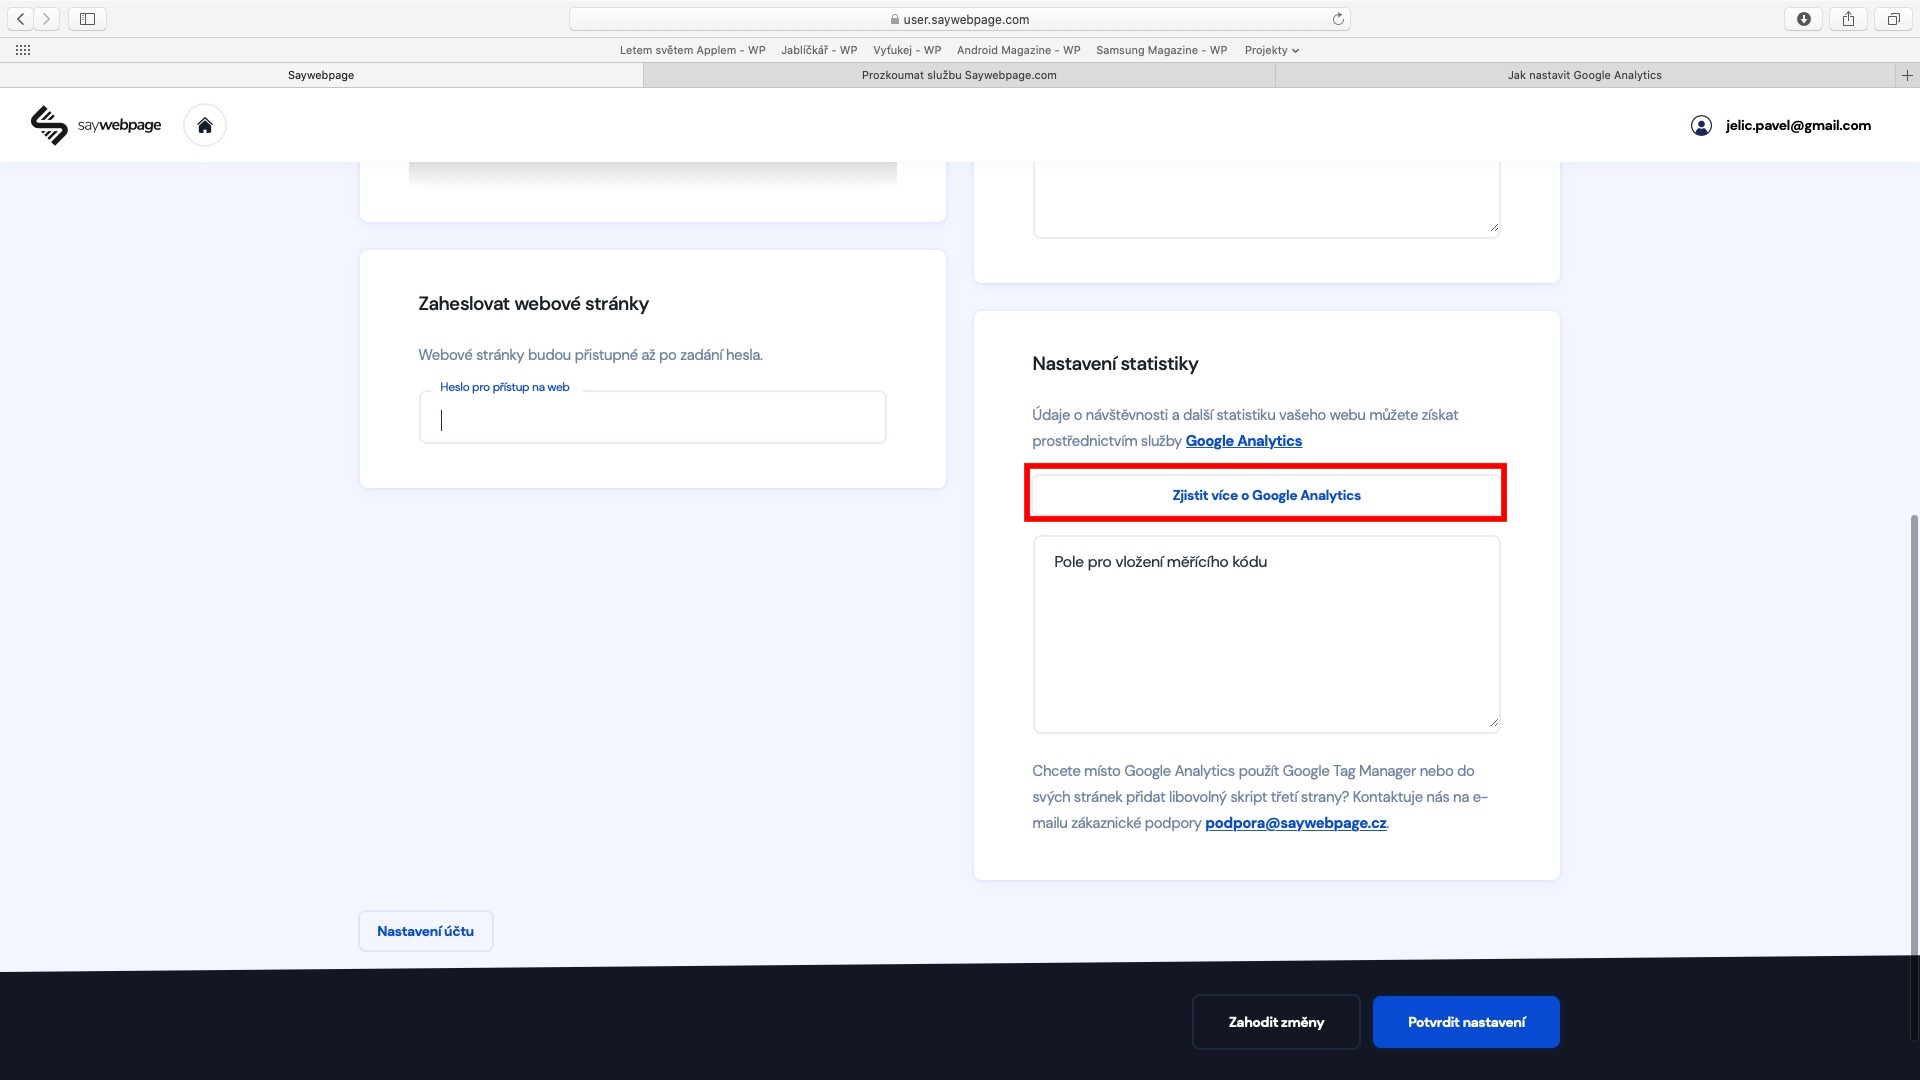This screenshot has height=1080, width=1920.
Task: Click the podpora@saywebpage.cz email link
Action: click(x=1295, y=823)
